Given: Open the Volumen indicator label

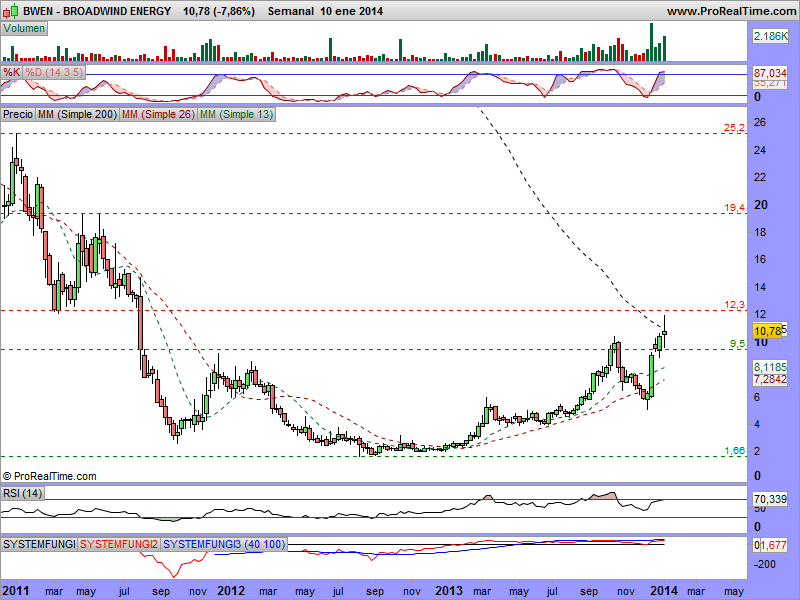Looking at the screenshot, I should 24,29.
